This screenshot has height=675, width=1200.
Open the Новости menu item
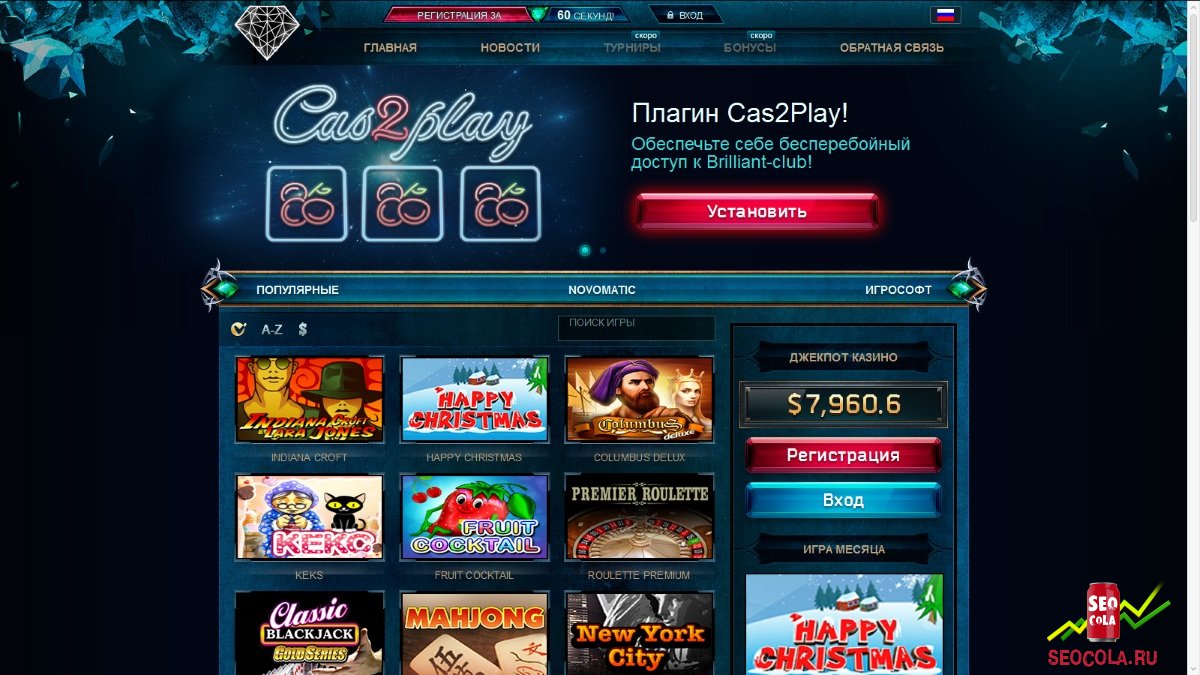(x=510, y=47)
